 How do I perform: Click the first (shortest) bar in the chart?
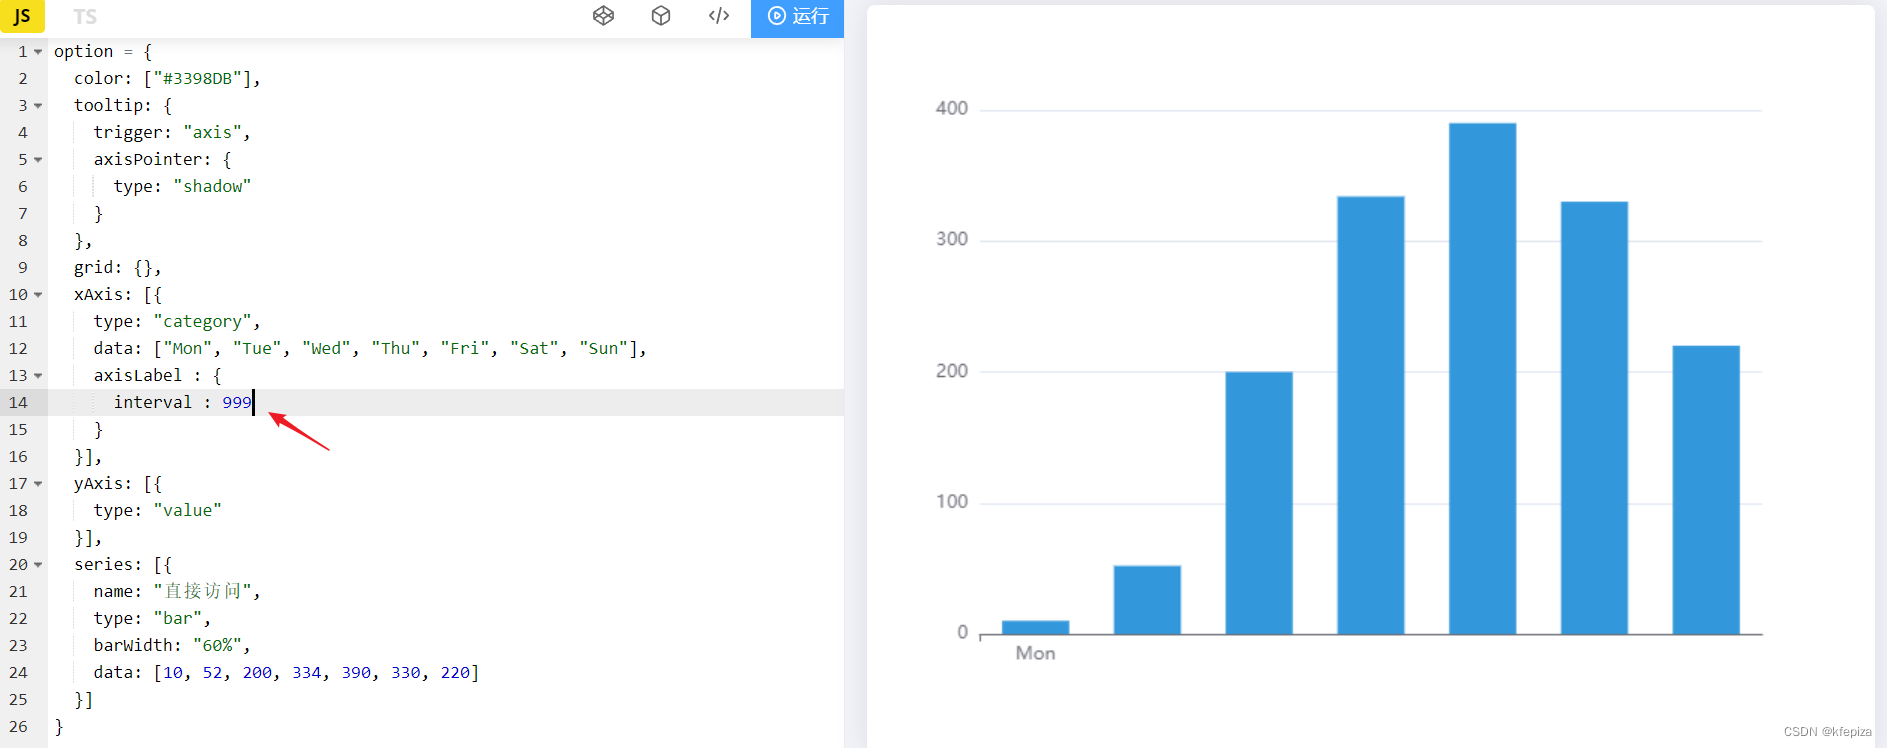pos(1035,627)
